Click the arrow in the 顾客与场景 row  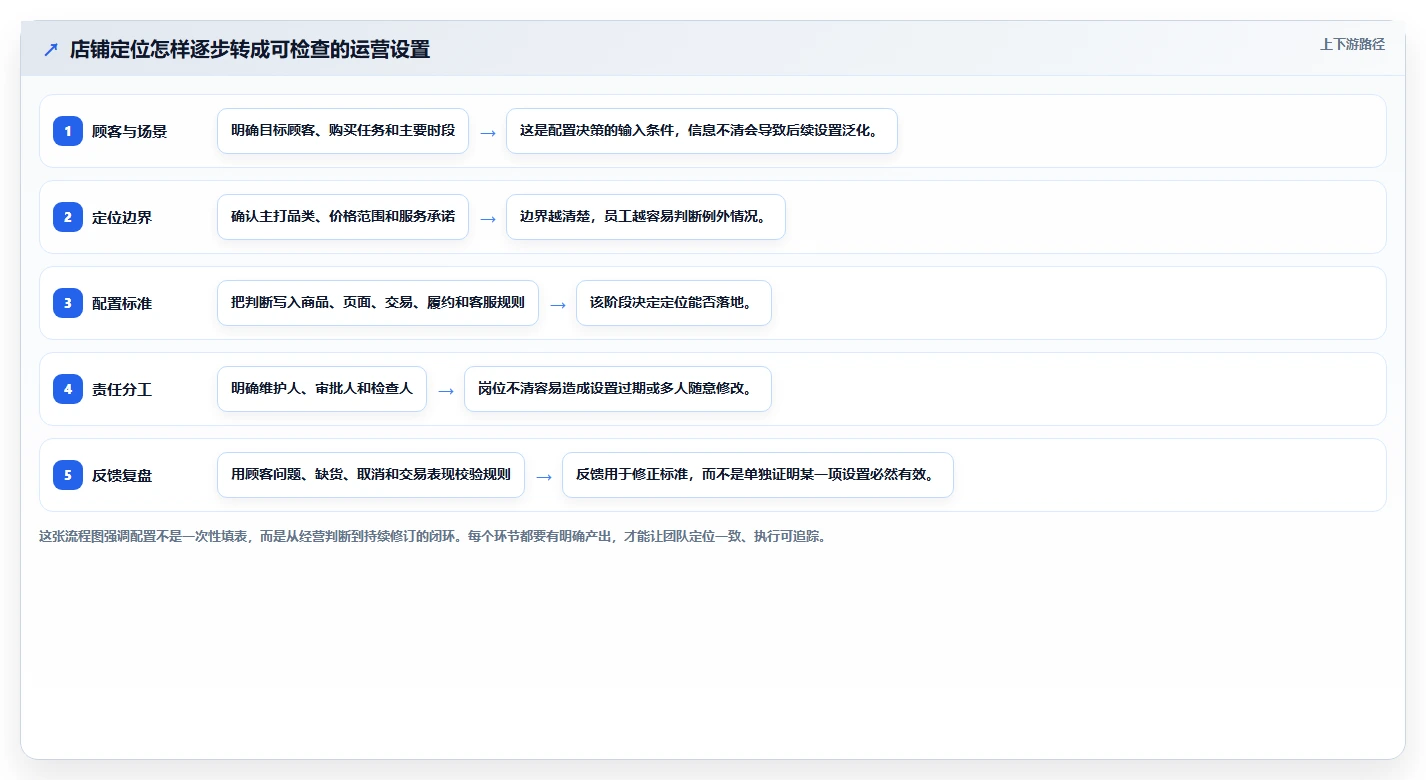(x=488, y=132)
